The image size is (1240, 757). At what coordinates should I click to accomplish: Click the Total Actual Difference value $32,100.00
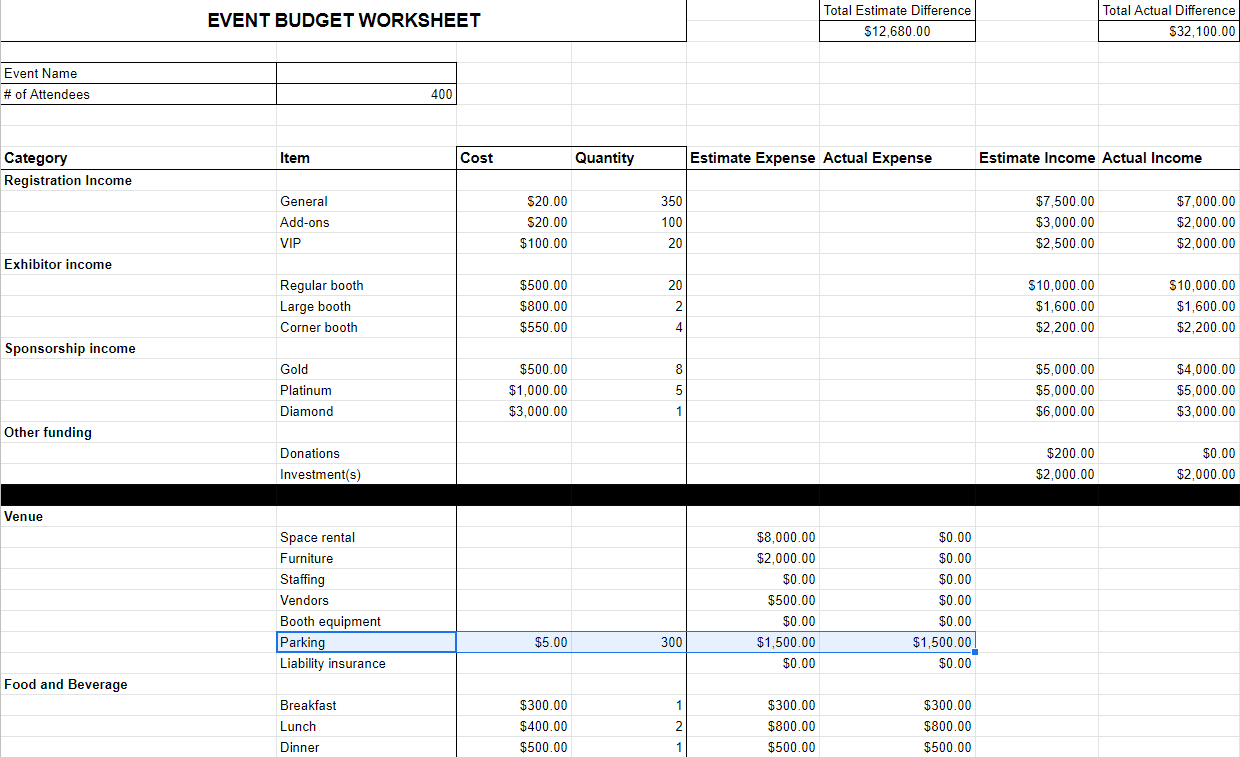(1168, 31)
